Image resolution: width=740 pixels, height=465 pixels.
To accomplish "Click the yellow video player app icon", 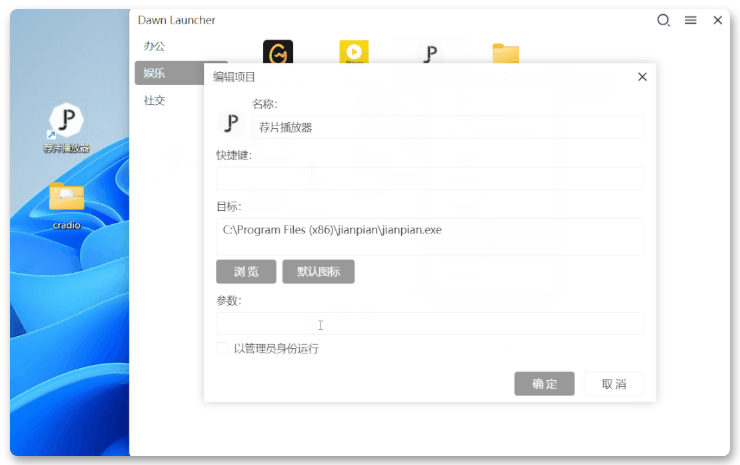I will [353, 53].
